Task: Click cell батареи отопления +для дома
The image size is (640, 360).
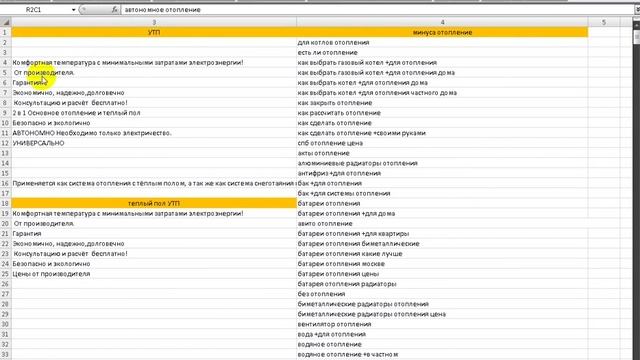Action: 442,213
